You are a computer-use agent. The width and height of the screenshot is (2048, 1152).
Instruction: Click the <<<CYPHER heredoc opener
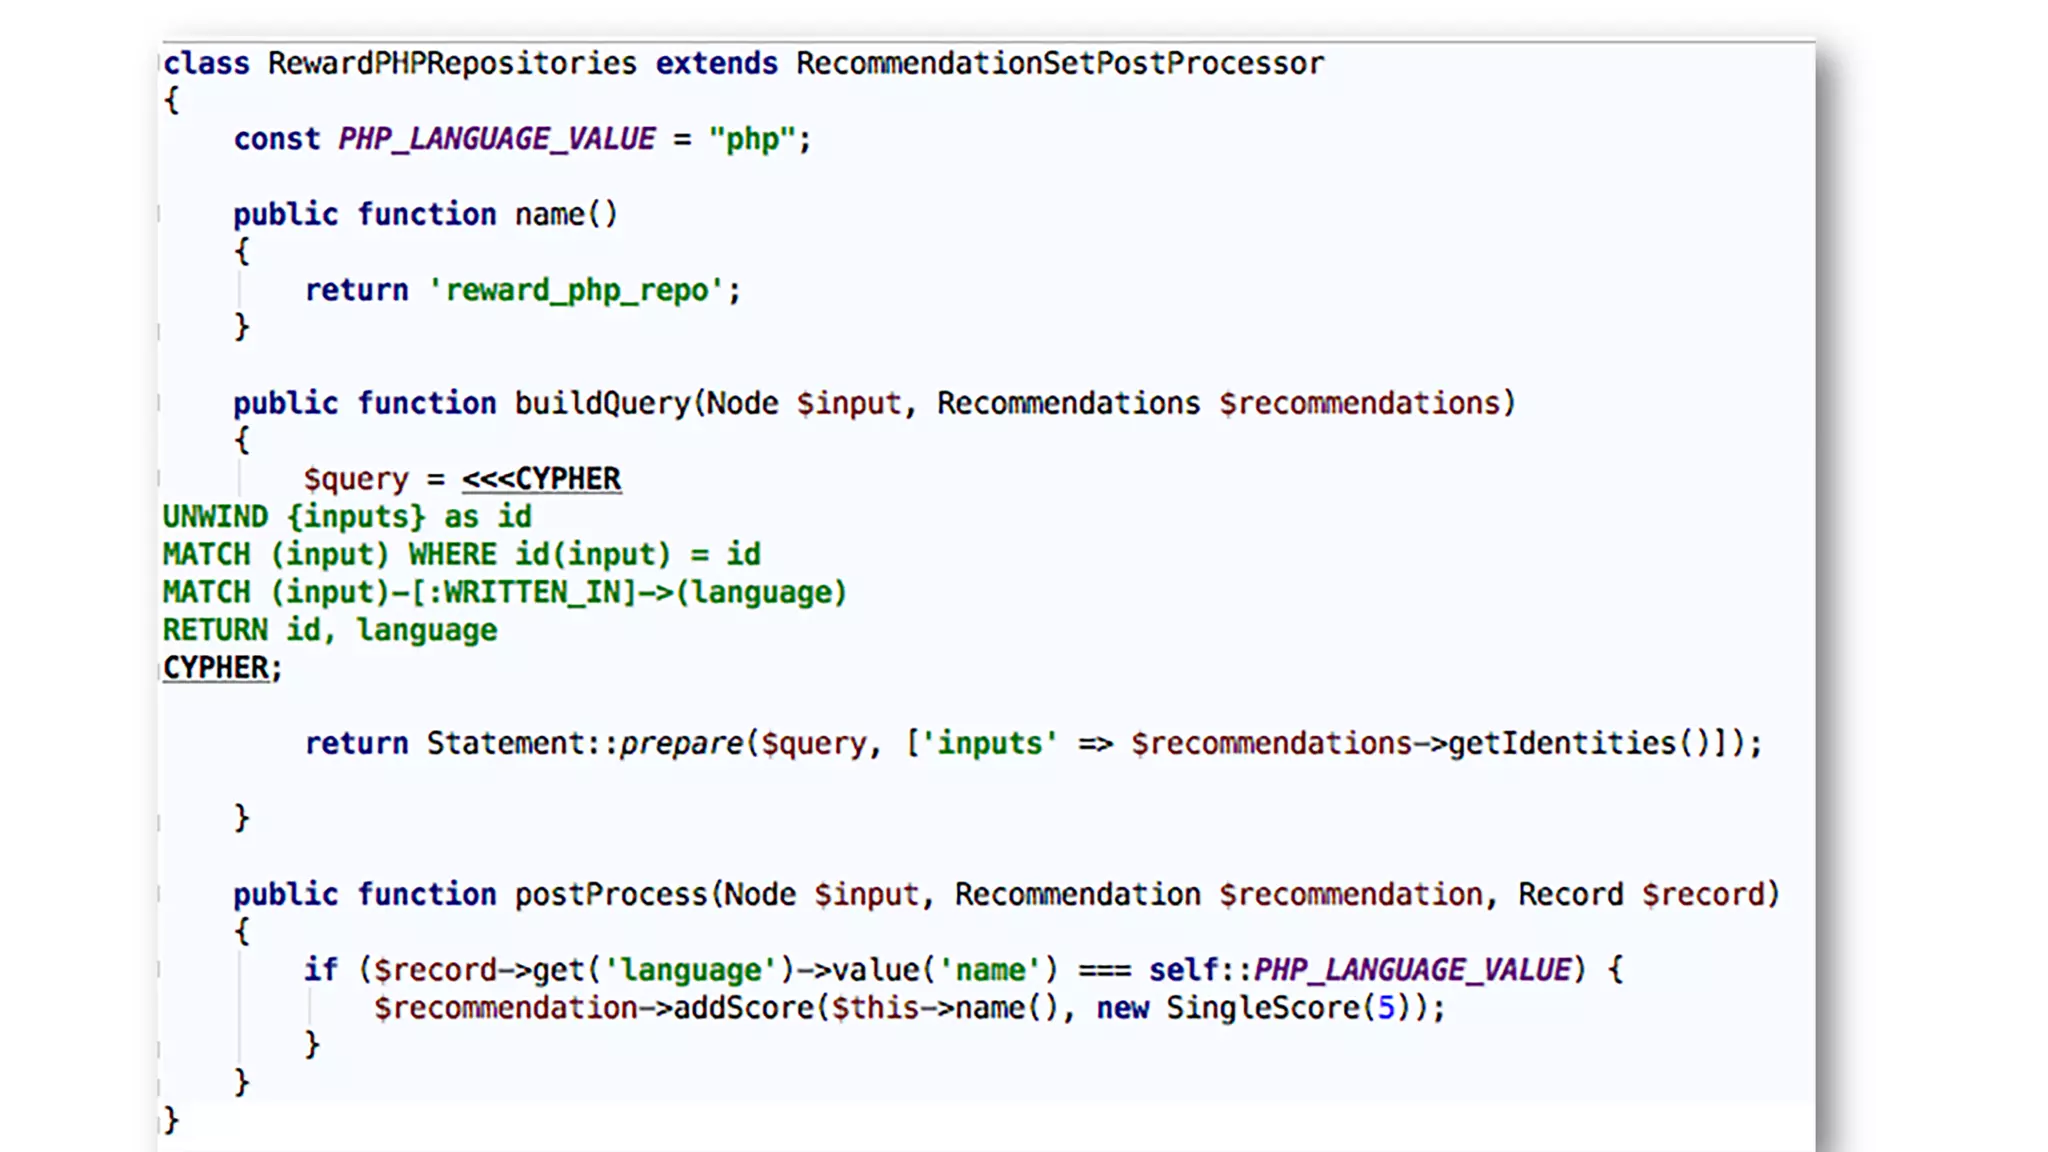click(541, 479)
